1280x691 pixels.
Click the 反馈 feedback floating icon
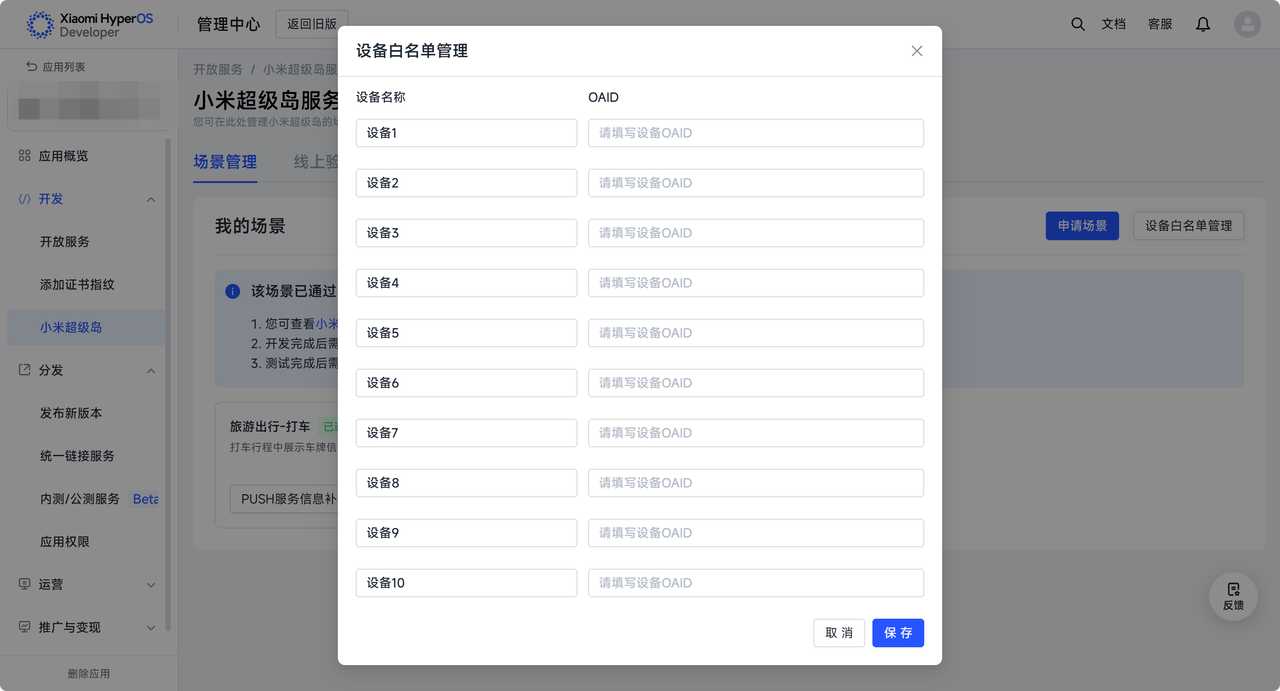point(1233,596)
